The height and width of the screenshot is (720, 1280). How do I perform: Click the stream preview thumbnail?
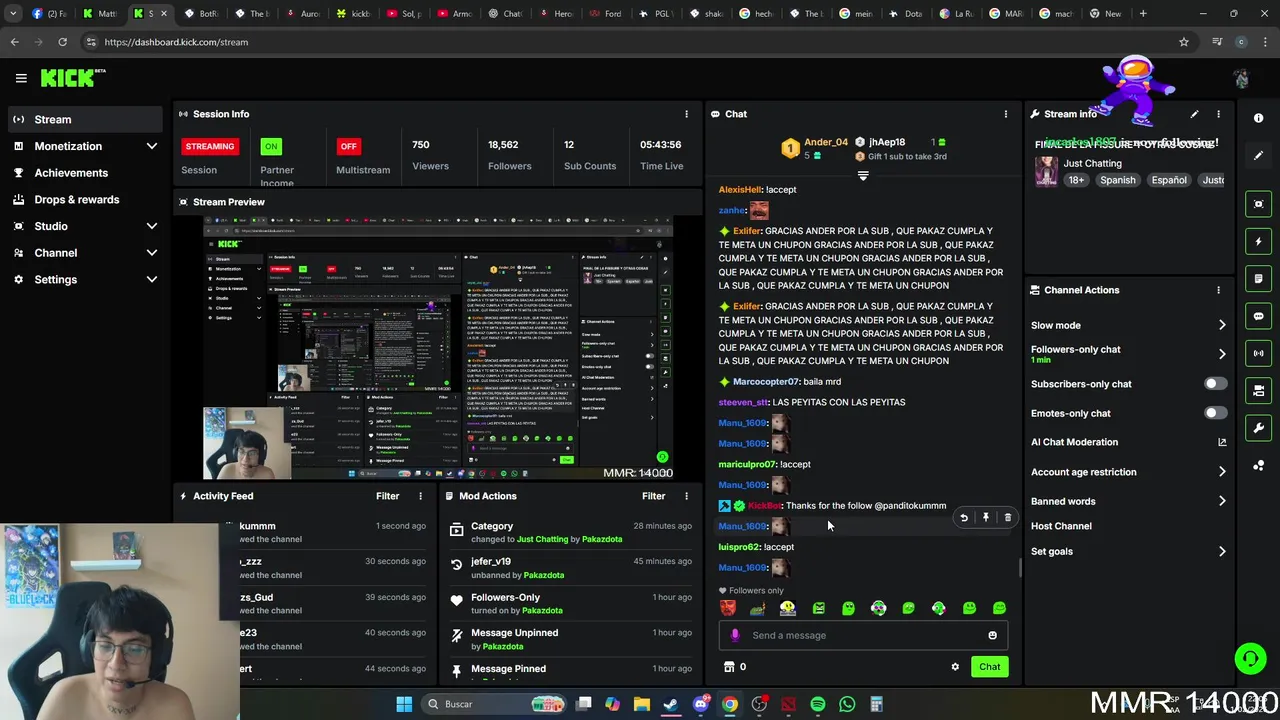pos(438,347)
